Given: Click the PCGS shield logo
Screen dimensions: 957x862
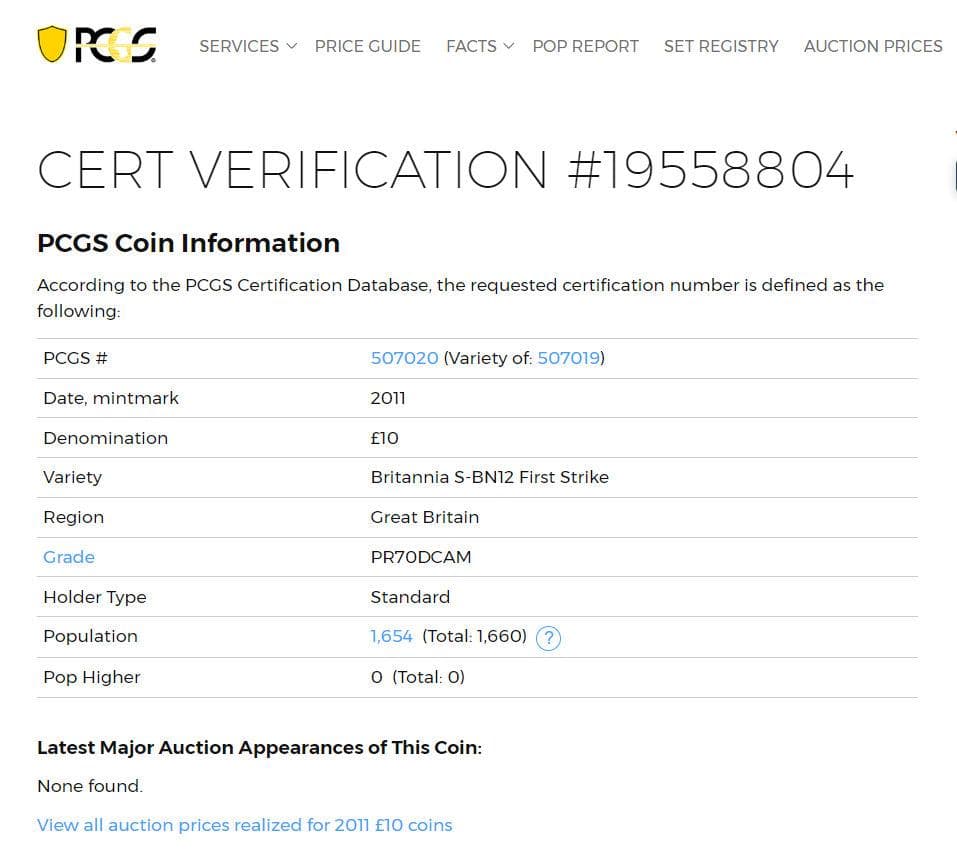Looking at the screenshot, I should (x=96, y=45).
